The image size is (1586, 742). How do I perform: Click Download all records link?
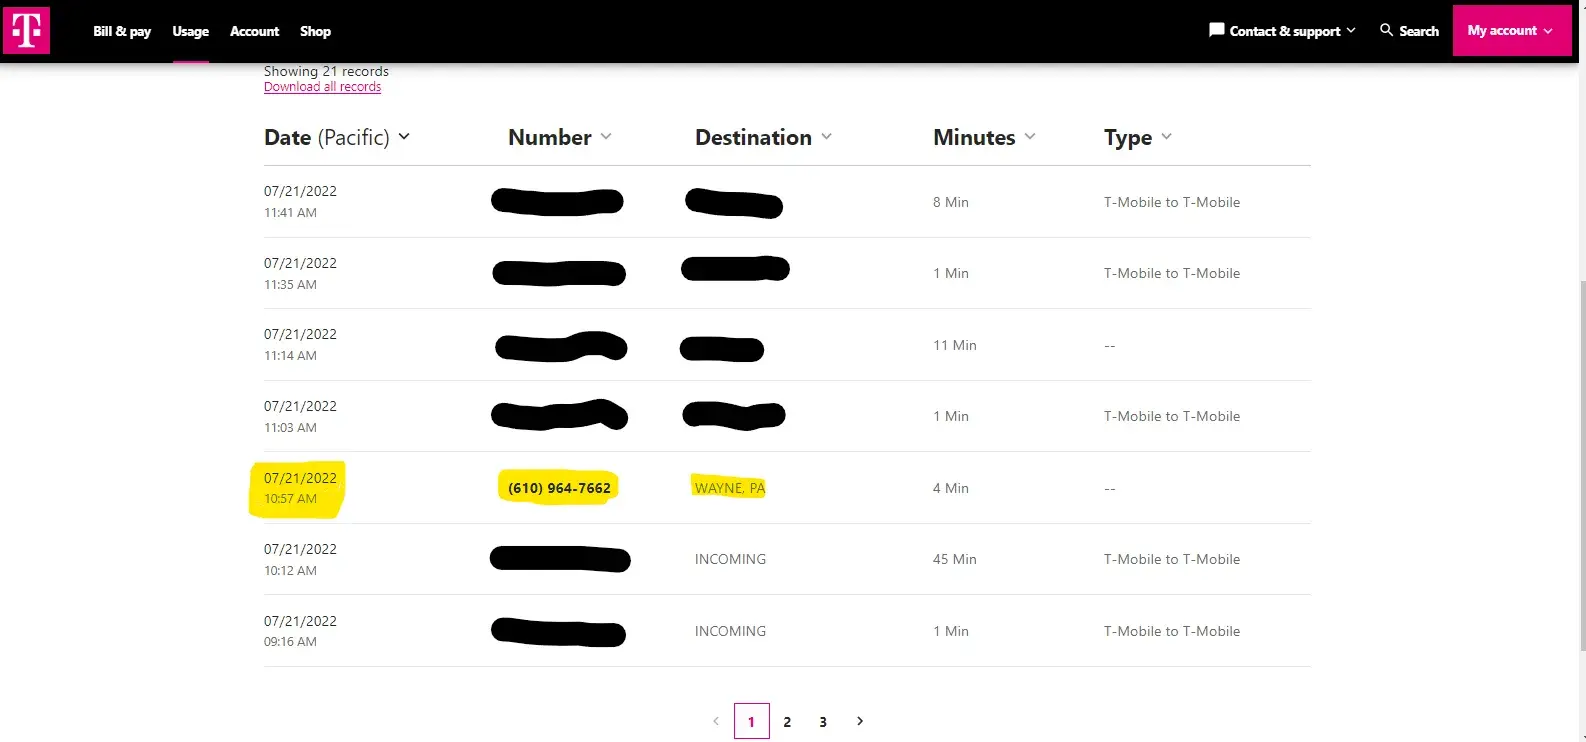322,87
